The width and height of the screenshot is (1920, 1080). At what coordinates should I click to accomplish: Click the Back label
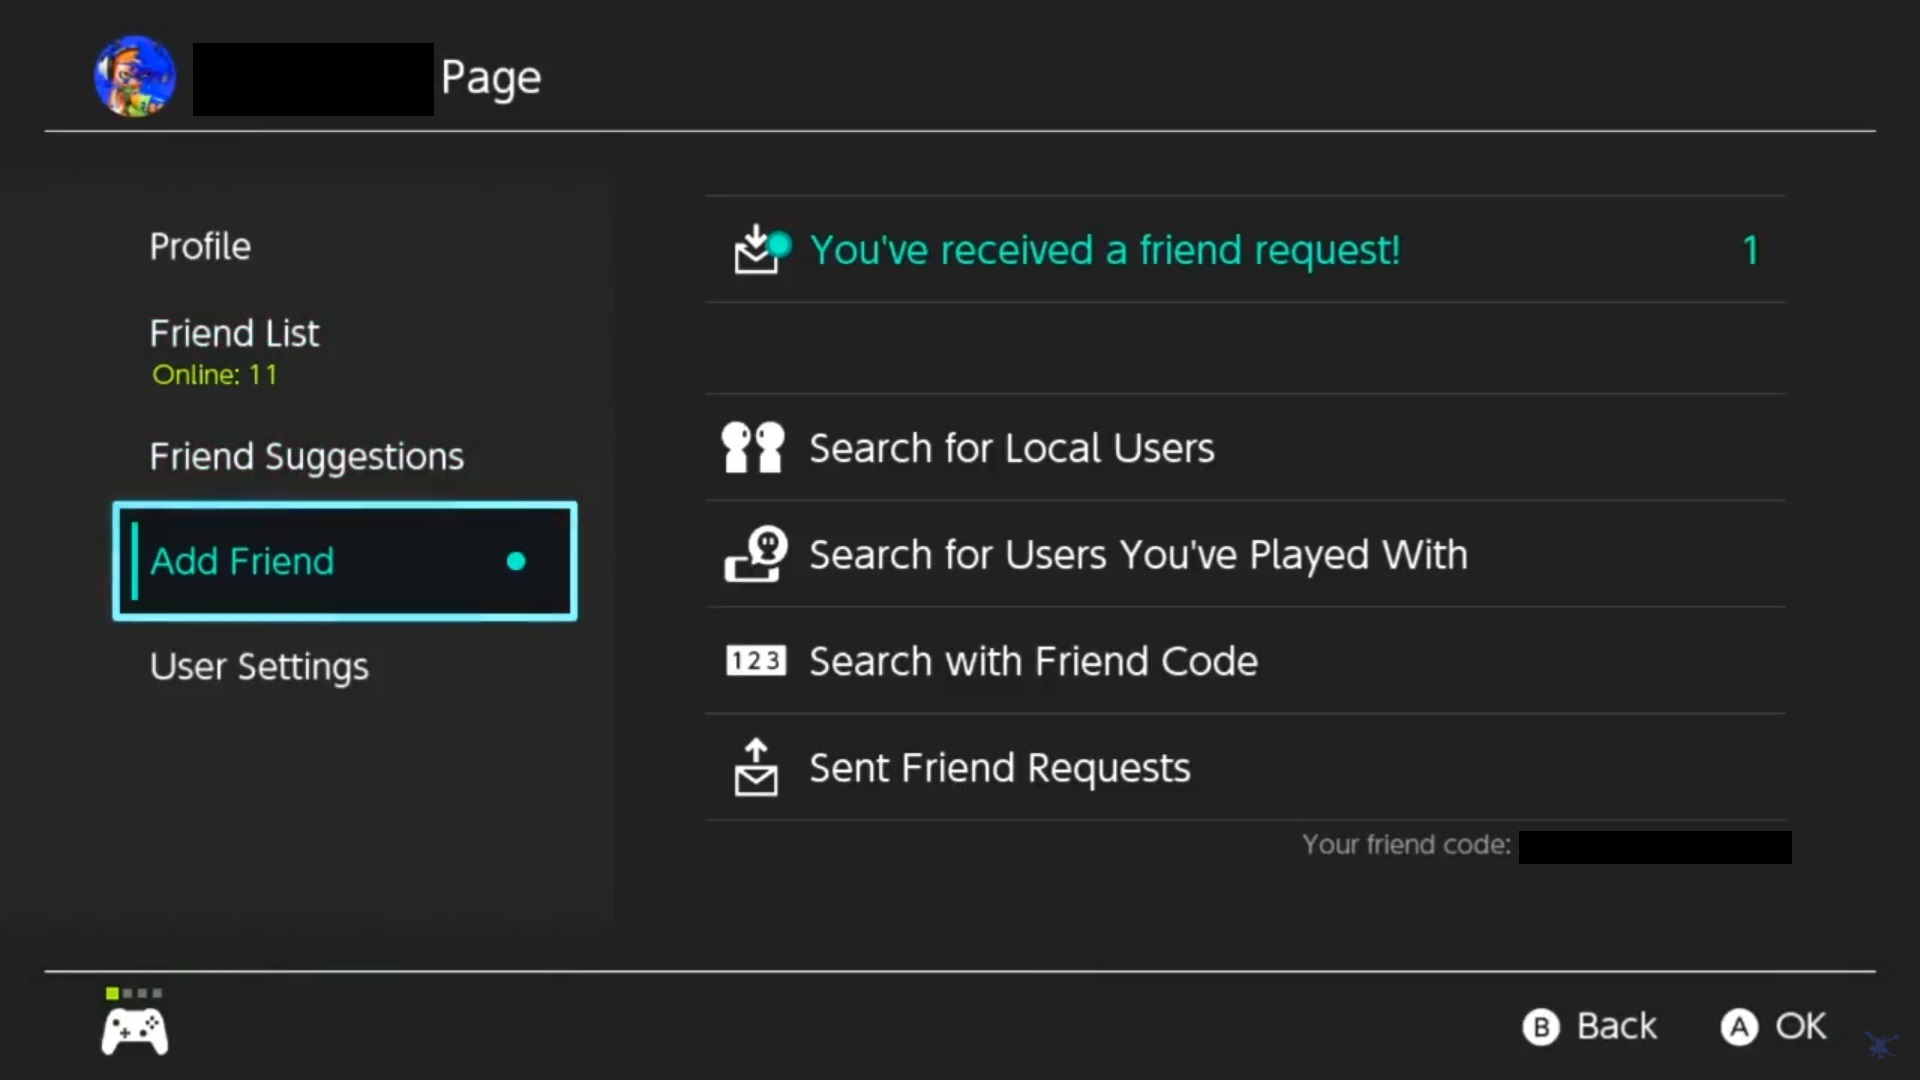pyautogui.click(x=1615, y=1026)
